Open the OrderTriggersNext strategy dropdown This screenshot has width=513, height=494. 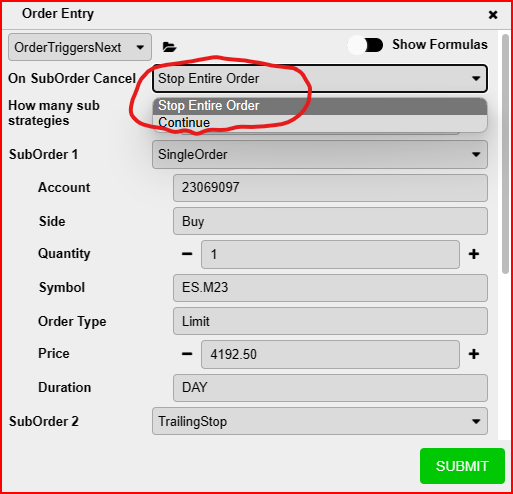coord(80,47)
